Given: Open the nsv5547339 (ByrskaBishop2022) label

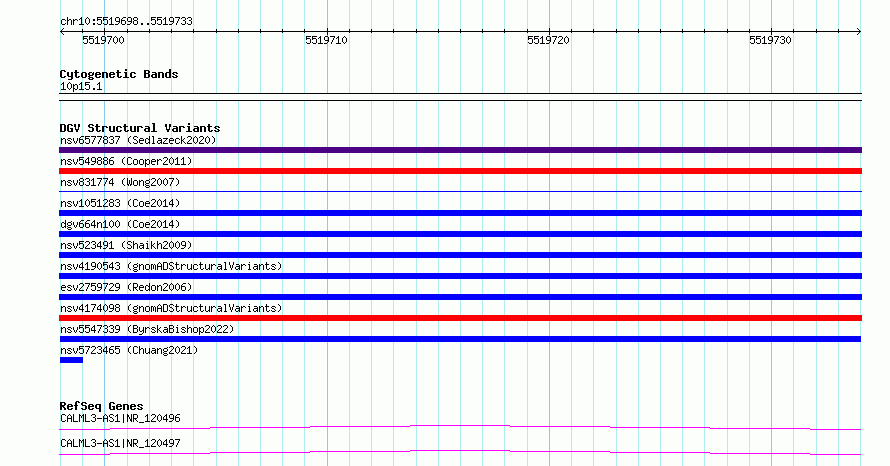Looking at the screenshot, I should (x=147, y=329).
